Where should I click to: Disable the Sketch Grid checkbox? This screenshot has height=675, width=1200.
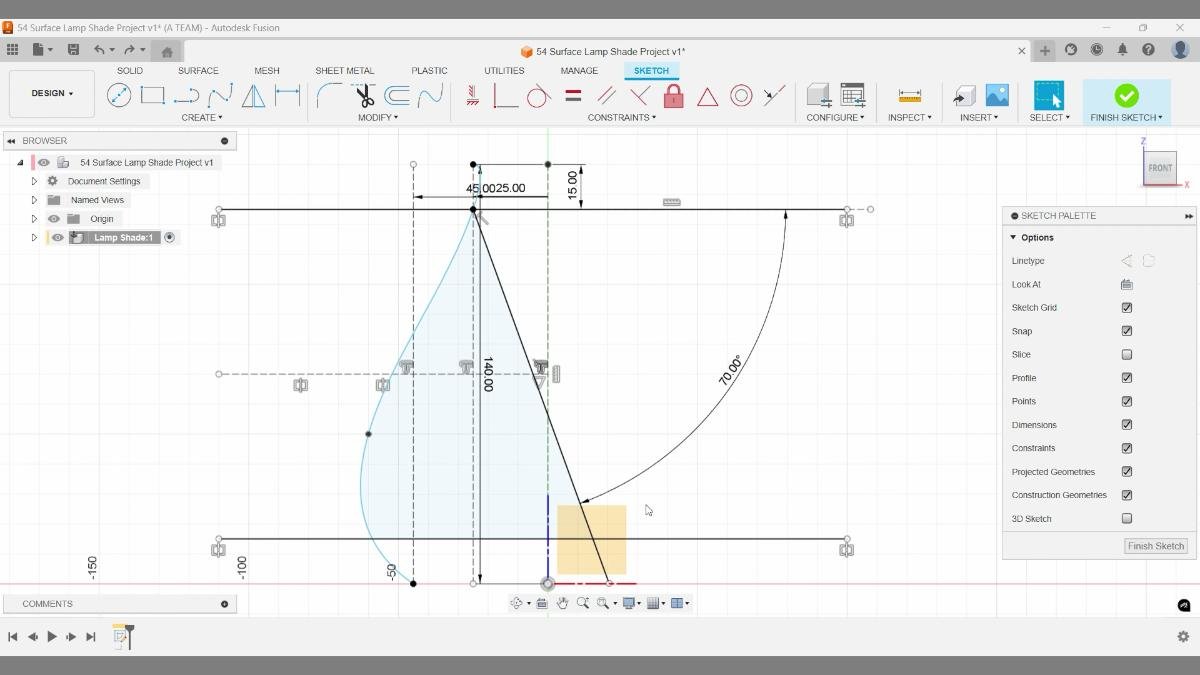[x=1127, y=307]
